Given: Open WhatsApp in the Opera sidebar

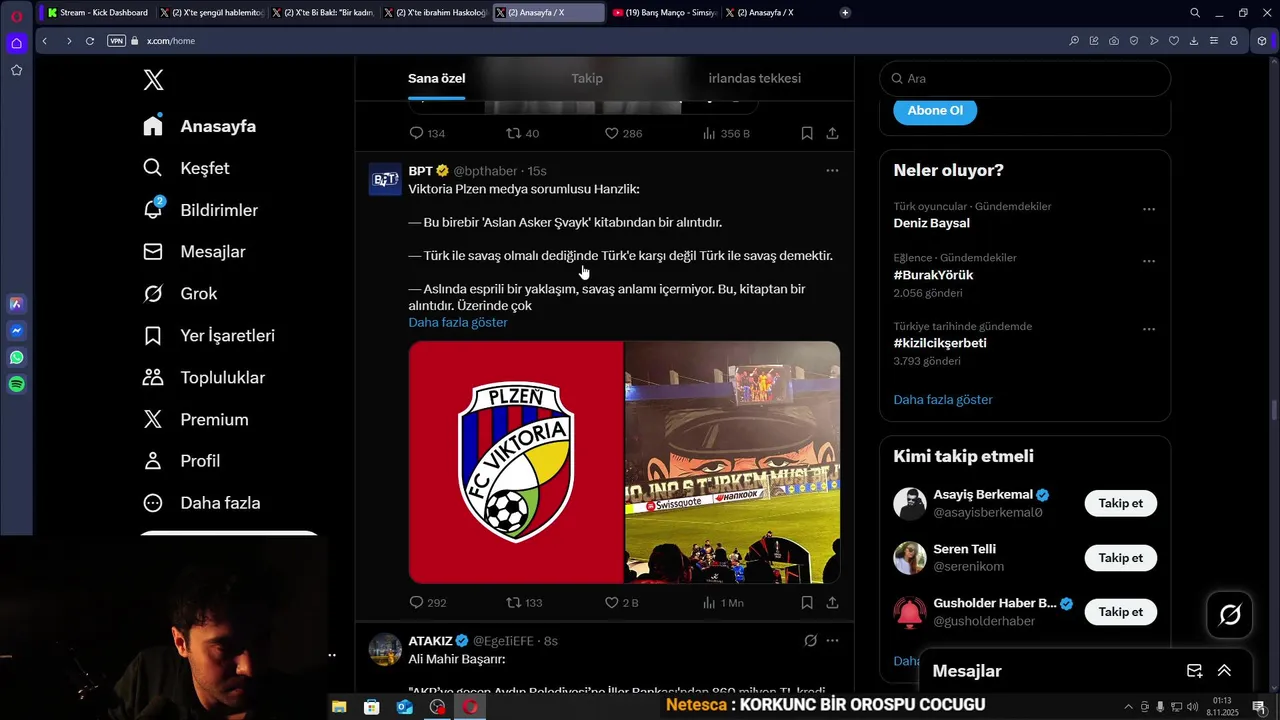Looking at the screenshot, I should (16, 357).
